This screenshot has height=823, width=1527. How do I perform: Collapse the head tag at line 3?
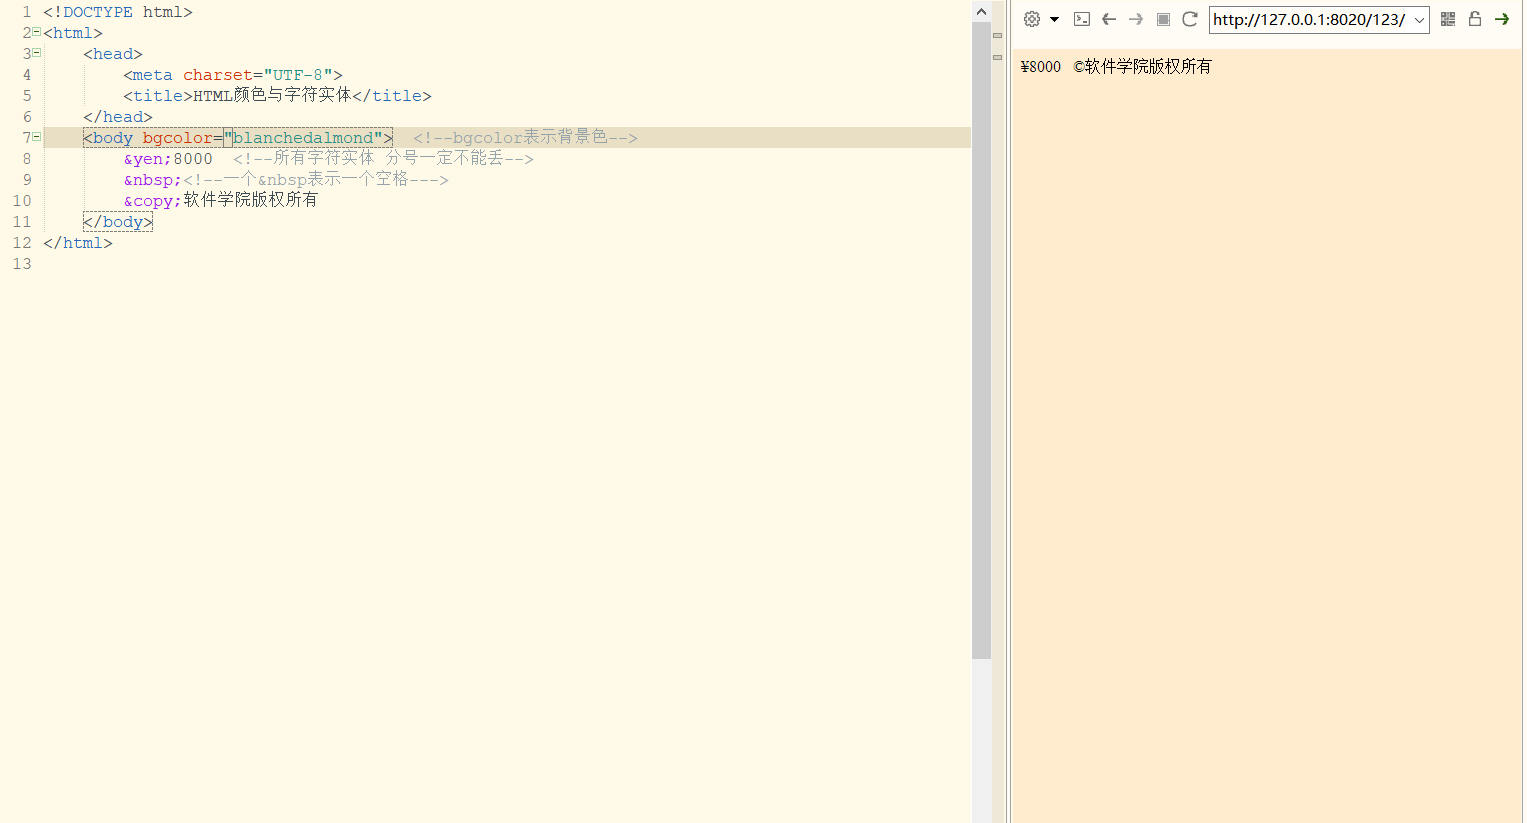[x=37, y=53]
